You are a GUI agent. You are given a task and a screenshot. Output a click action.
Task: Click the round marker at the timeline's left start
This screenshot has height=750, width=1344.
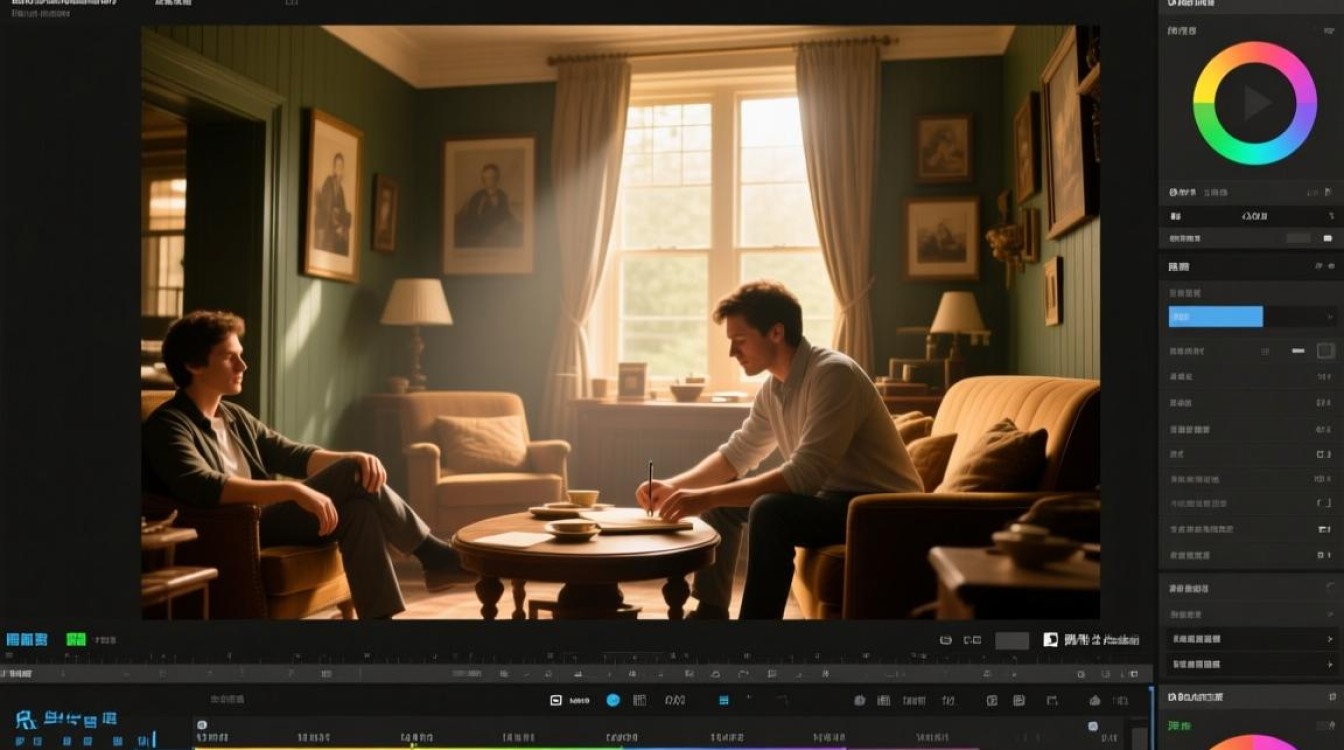click(201, 725)
